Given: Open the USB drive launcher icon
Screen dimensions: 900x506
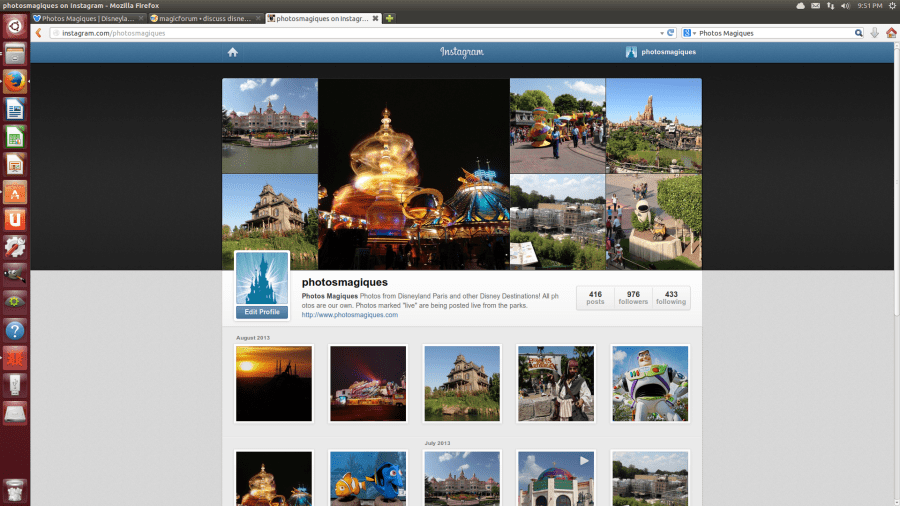Looking at the screenshot, I should [15, 386].
